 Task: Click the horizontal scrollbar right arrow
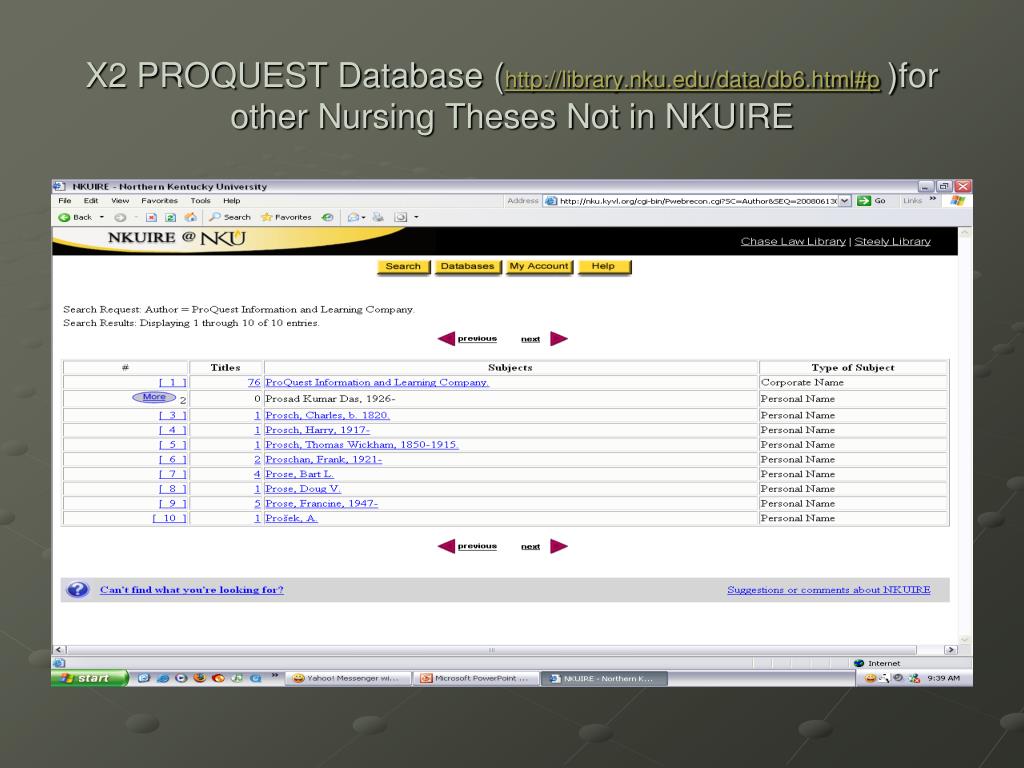(951, 650)
